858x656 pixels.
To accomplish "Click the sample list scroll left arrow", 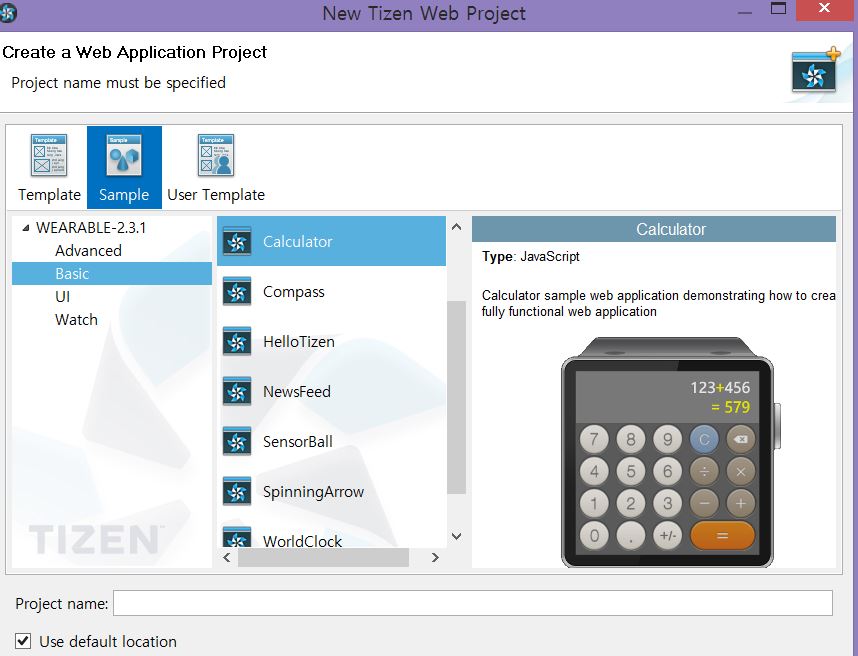I will pos(227,558).
